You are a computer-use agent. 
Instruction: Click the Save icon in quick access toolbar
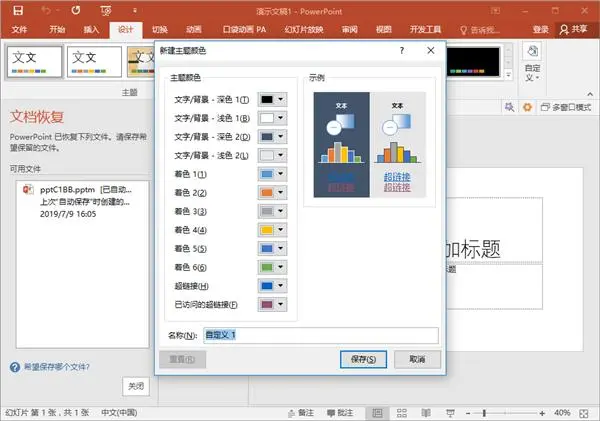coord(18,10)
